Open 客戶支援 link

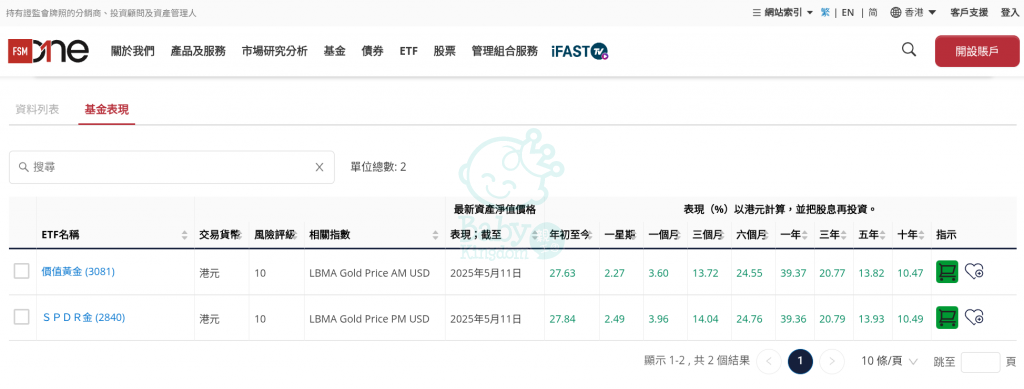pos(969,12)
